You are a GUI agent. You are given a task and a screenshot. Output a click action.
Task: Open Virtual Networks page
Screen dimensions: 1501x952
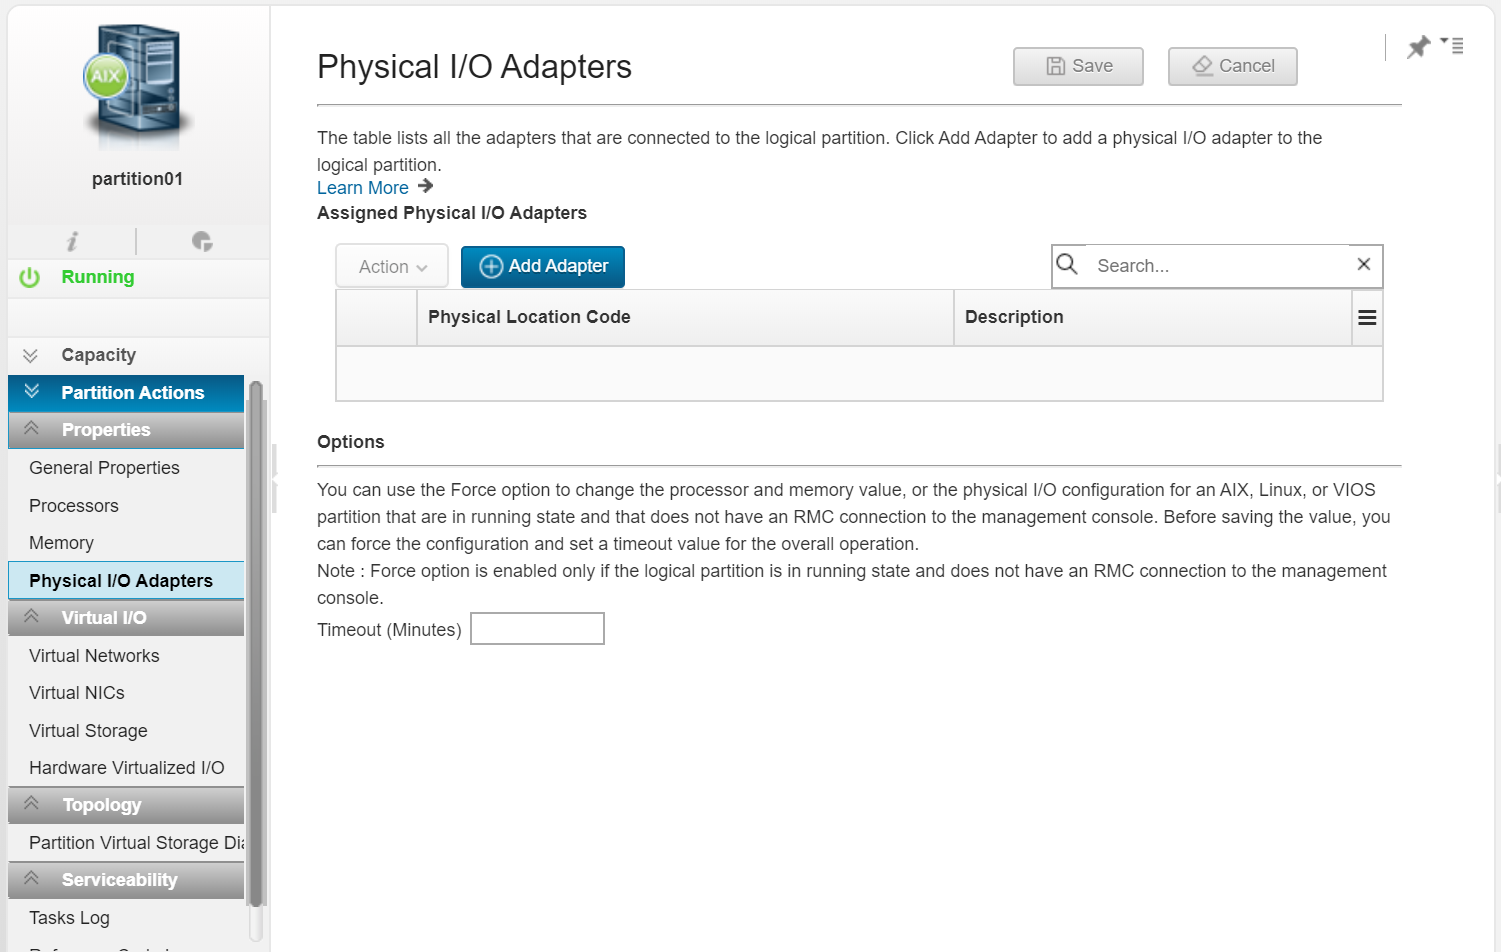pyautogui.click(x=94, y=656)
